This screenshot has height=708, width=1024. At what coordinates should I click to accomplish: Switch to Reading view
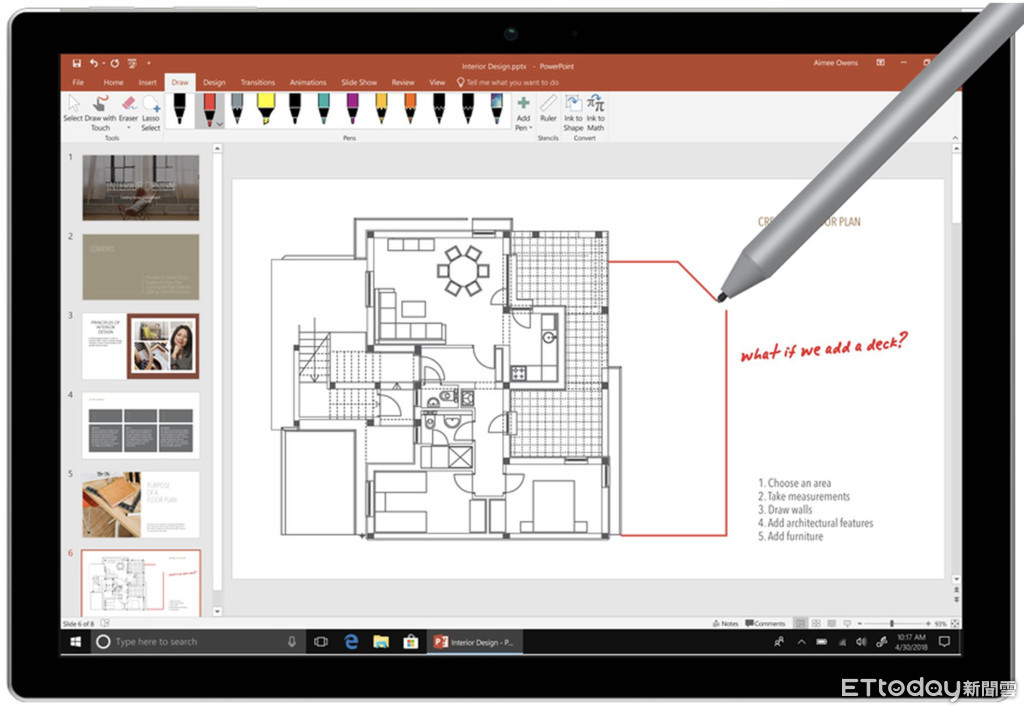(831, 623)
